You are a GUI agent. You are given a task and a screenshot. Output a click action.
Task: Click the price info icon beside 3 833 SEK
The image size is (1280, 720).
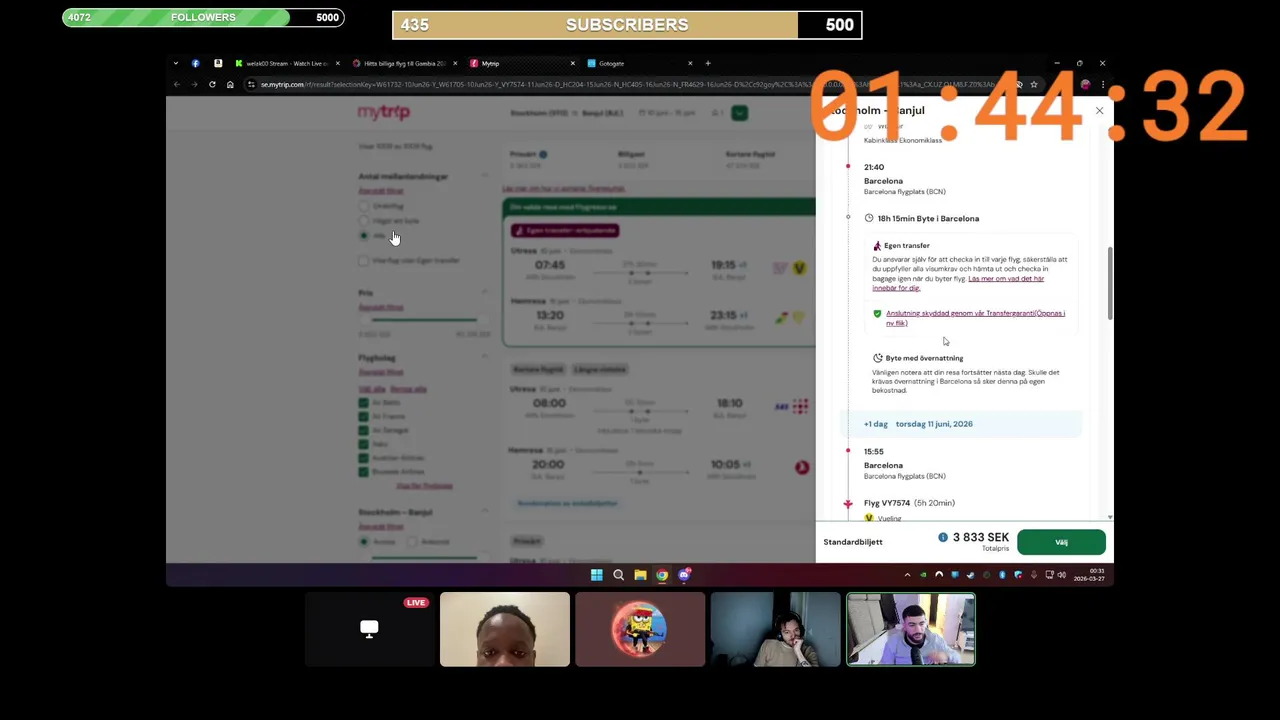point(942,537)
